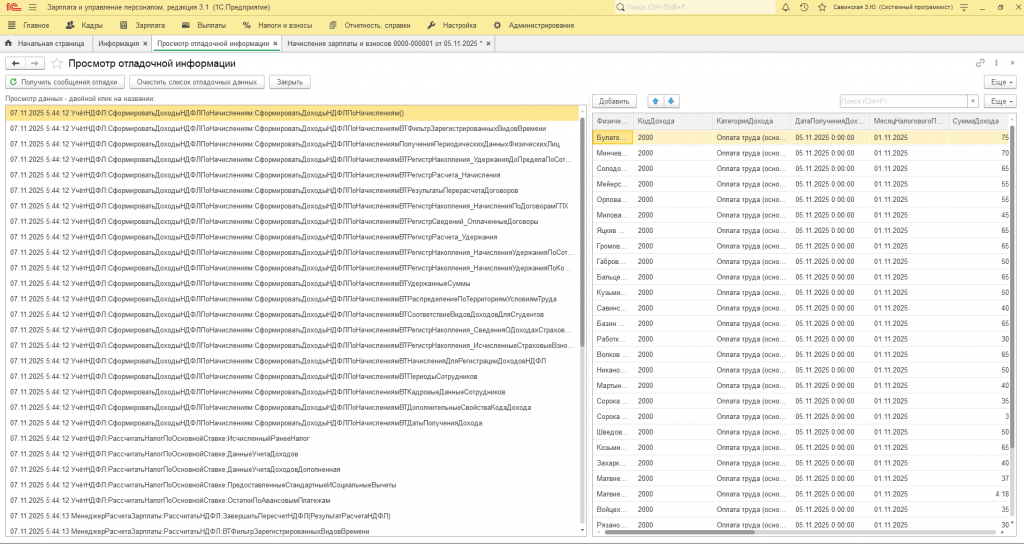Open the form's three-dot options menu
Image resolution: width=1024 pixels, height=544 pixels.
(996, 63)
